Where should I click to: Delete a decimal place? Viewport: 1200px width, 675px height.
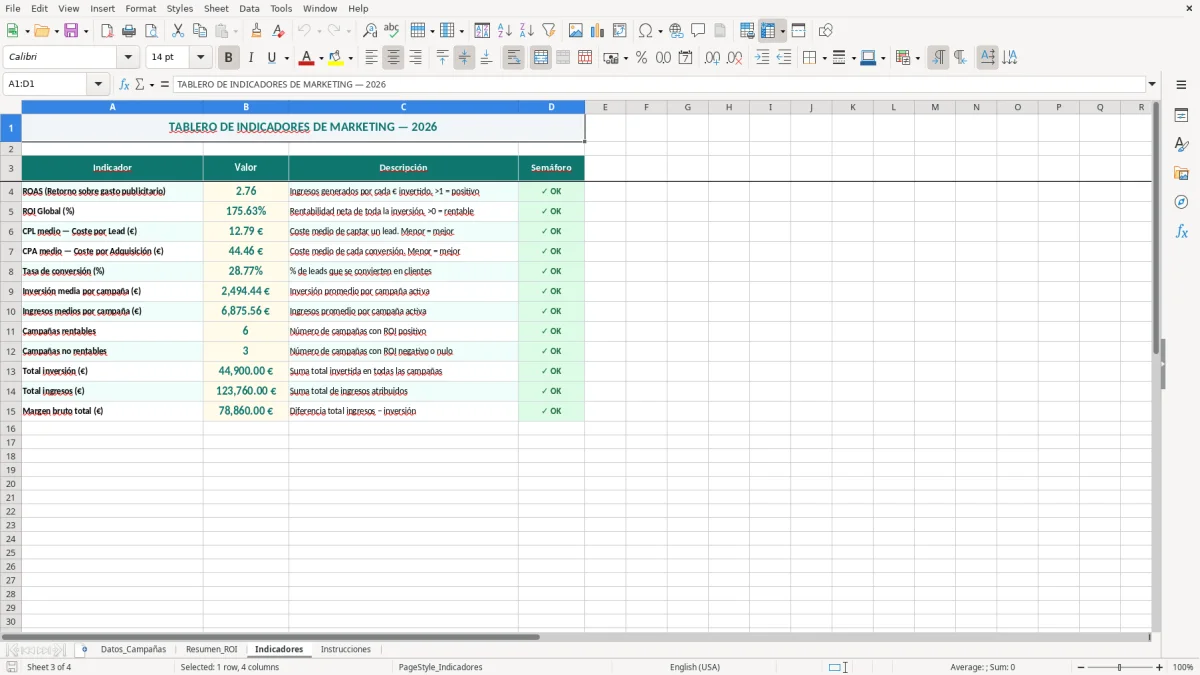click(735, 58)
